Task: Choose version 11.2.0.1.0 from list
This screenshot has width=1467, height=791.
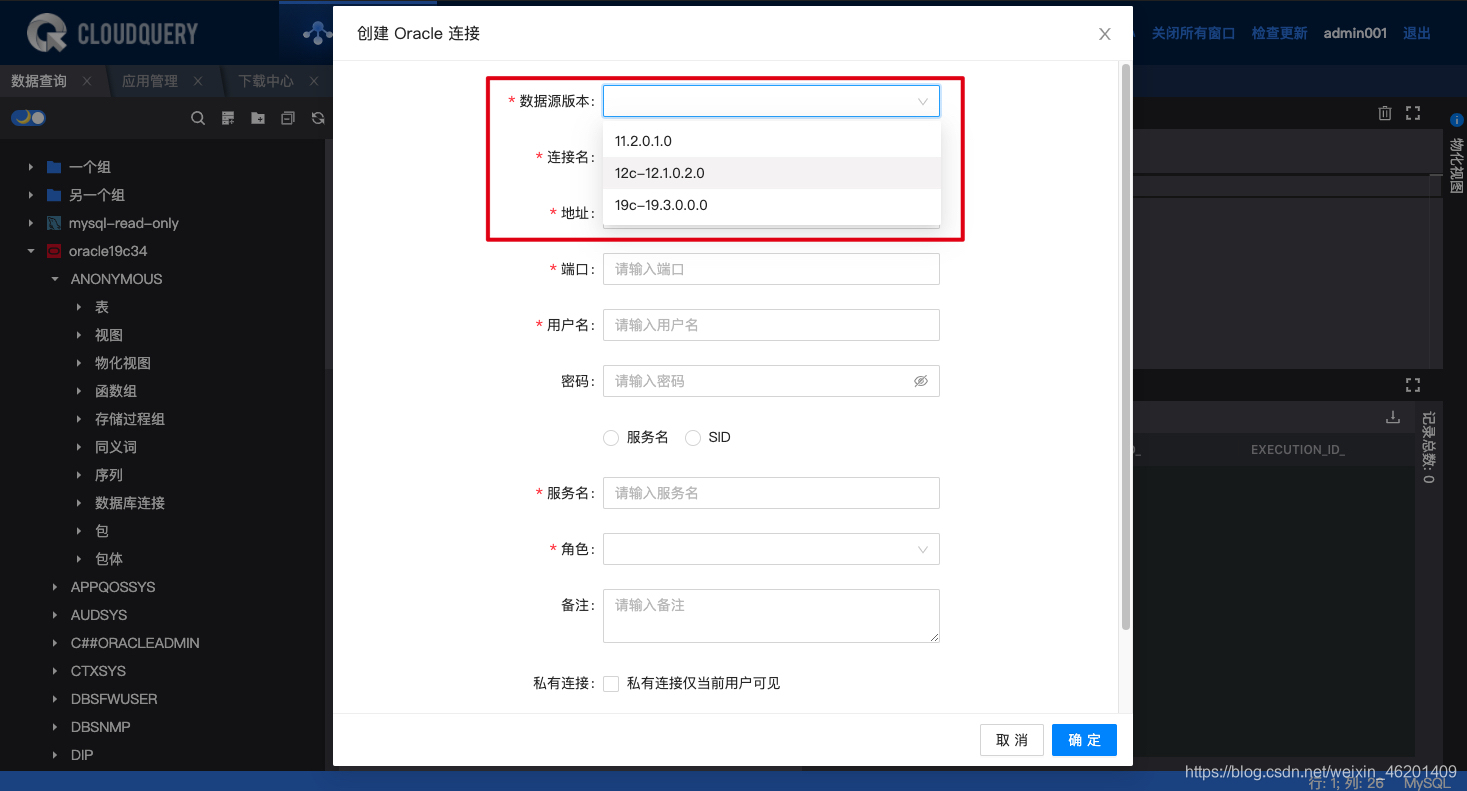Action: coord(771,141)
